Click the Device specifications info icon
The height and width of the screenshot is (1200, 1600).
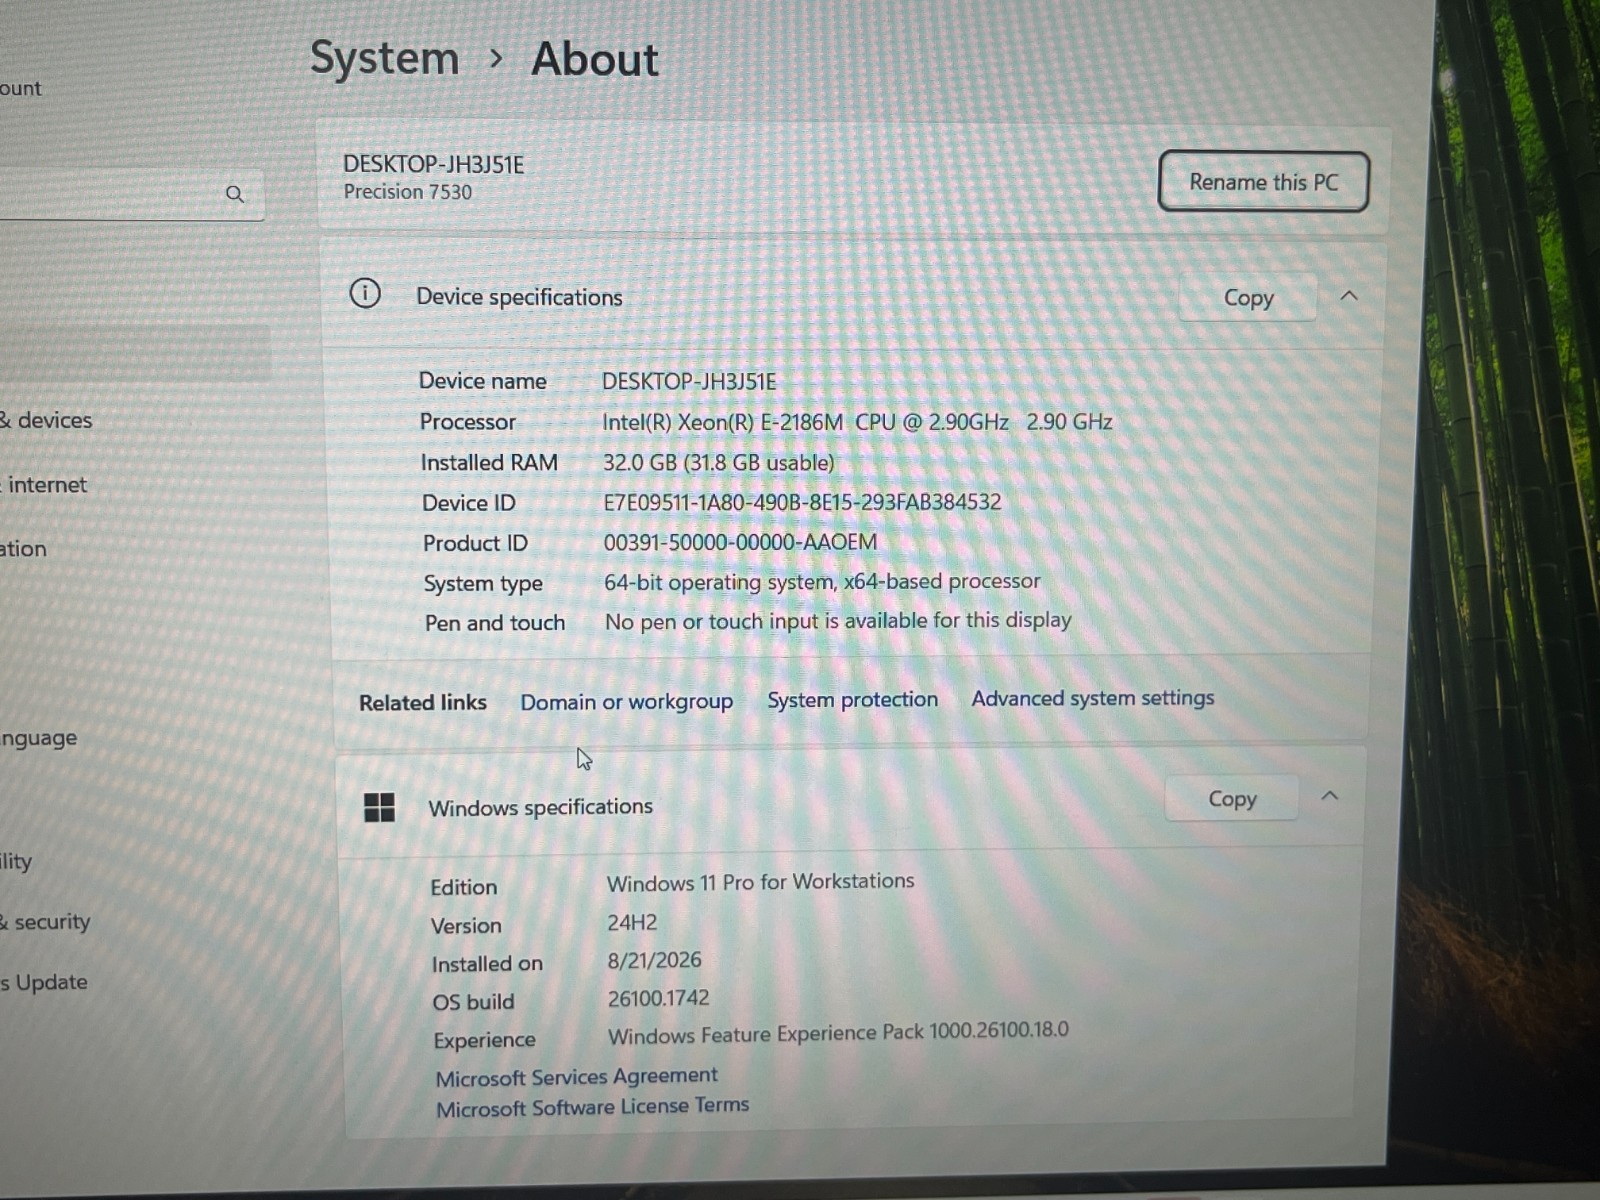(365, 294)
